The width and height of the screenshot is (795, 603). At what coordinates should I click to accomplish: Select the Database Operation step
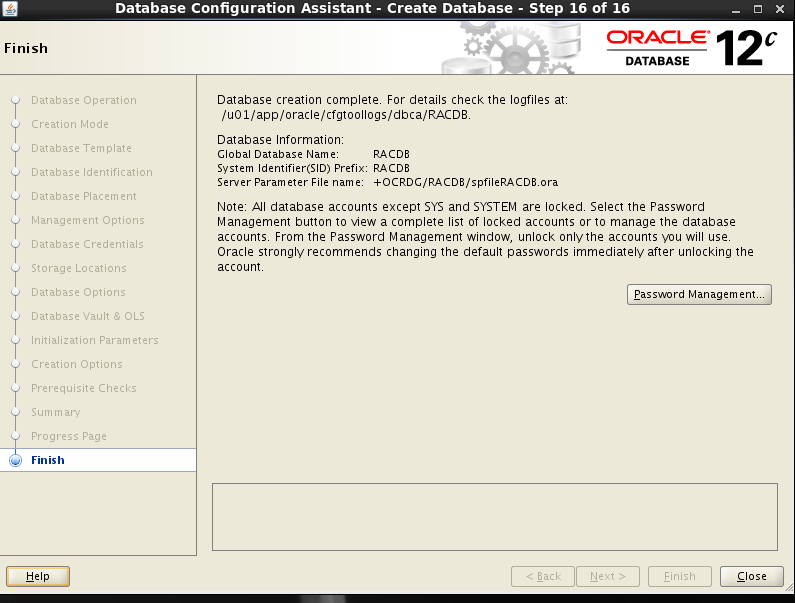tap(84, 100)
